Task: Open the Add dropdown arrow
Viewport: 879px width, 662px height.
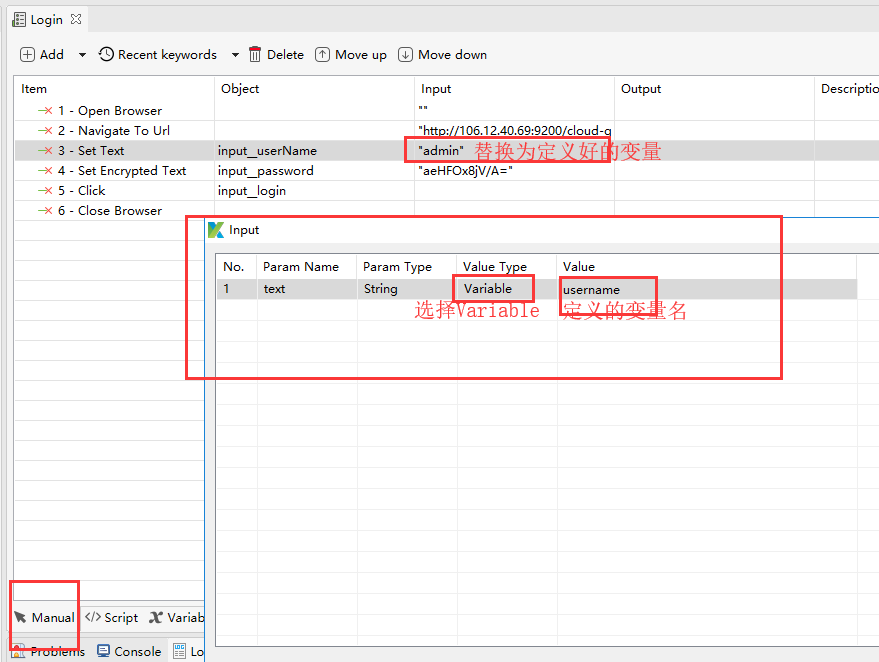Action: pos(82,55)
